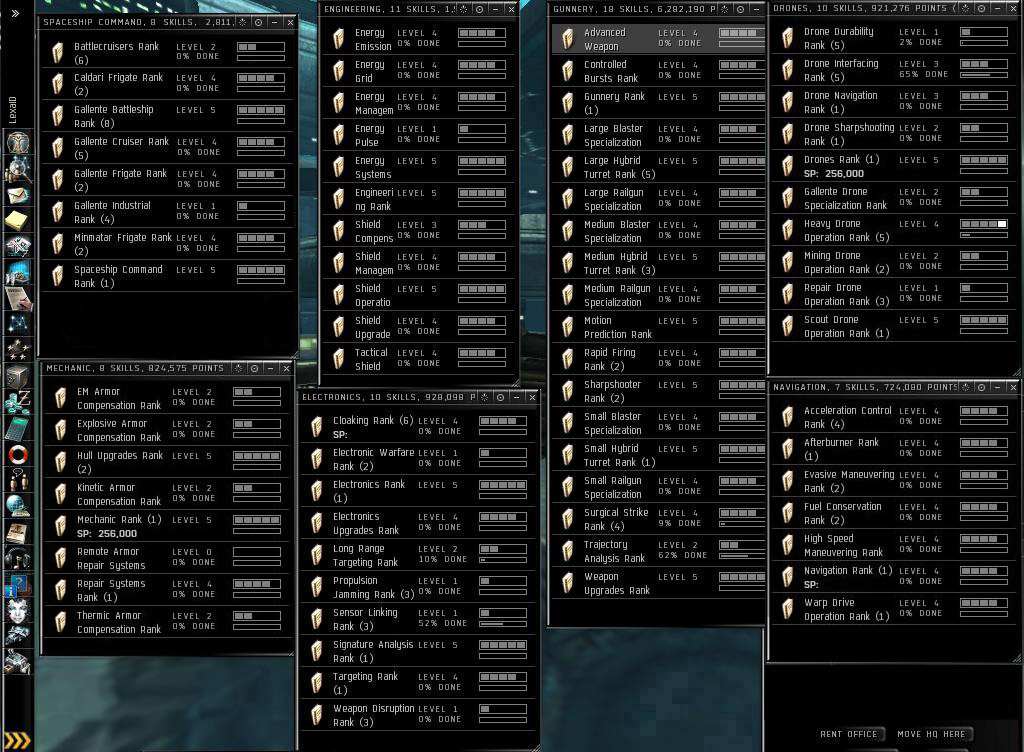Click the Heavy Drone Operation level progress bar
Viewport: 1024px width, 752px height.
[x=984, y=224]
